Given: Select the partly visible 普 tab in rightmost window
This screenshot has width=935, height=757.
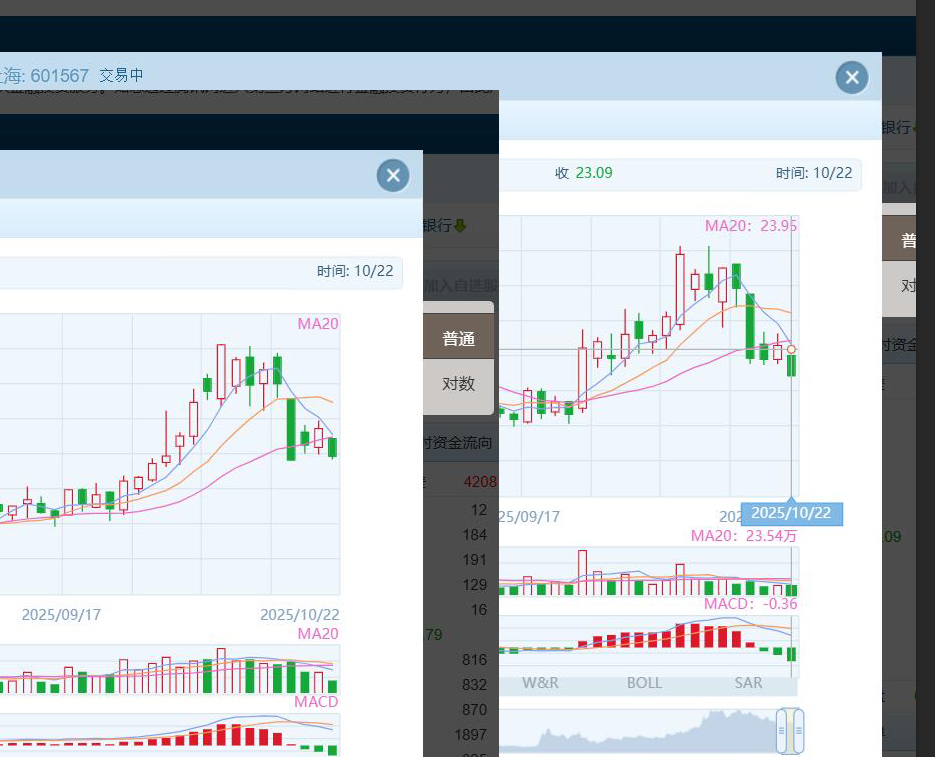Looking at the screenshot, I should tap(899, 240).
